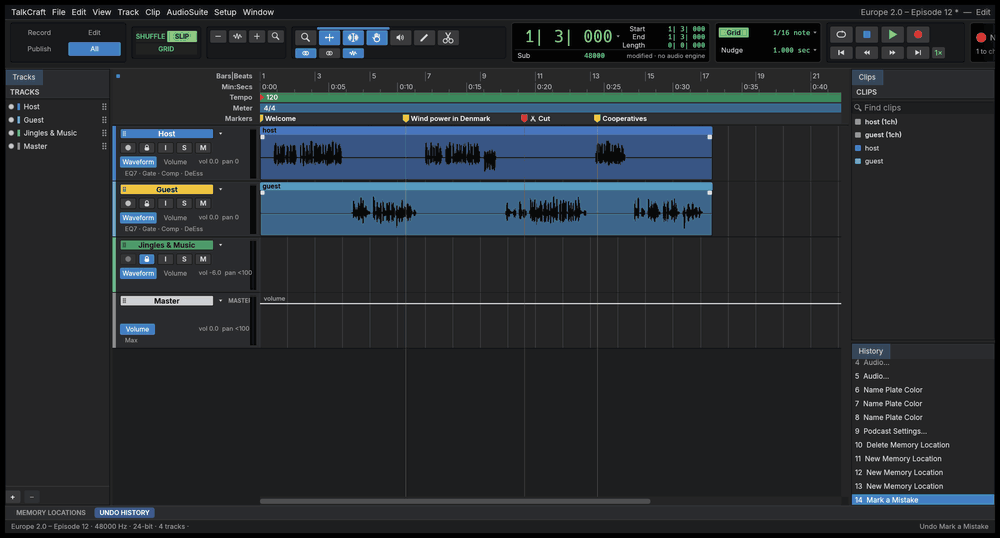
Task: Click the waveform zoom icon button
Action: coord(237,36)
